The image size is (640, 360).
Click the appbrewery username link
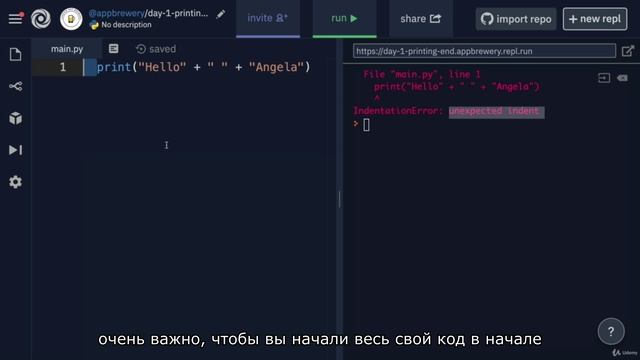[116, 13]
